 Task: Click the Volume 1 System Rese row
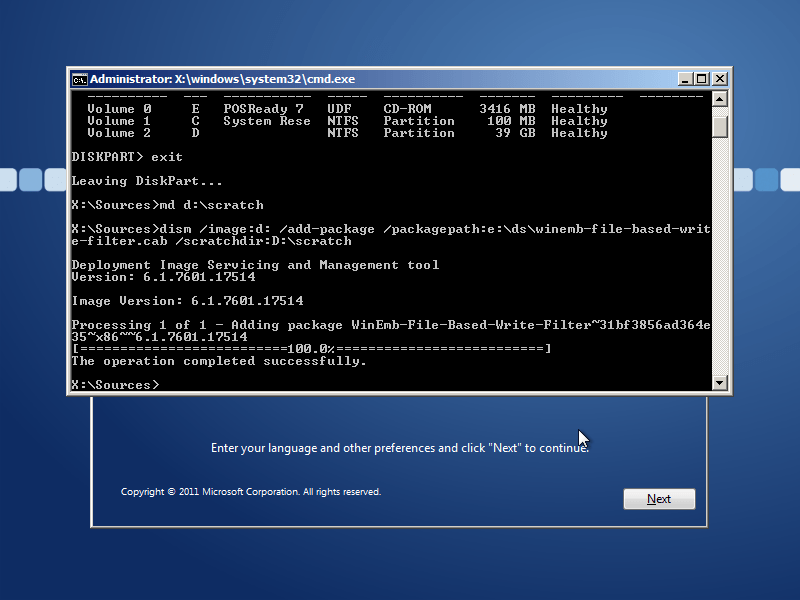point(347,121)
